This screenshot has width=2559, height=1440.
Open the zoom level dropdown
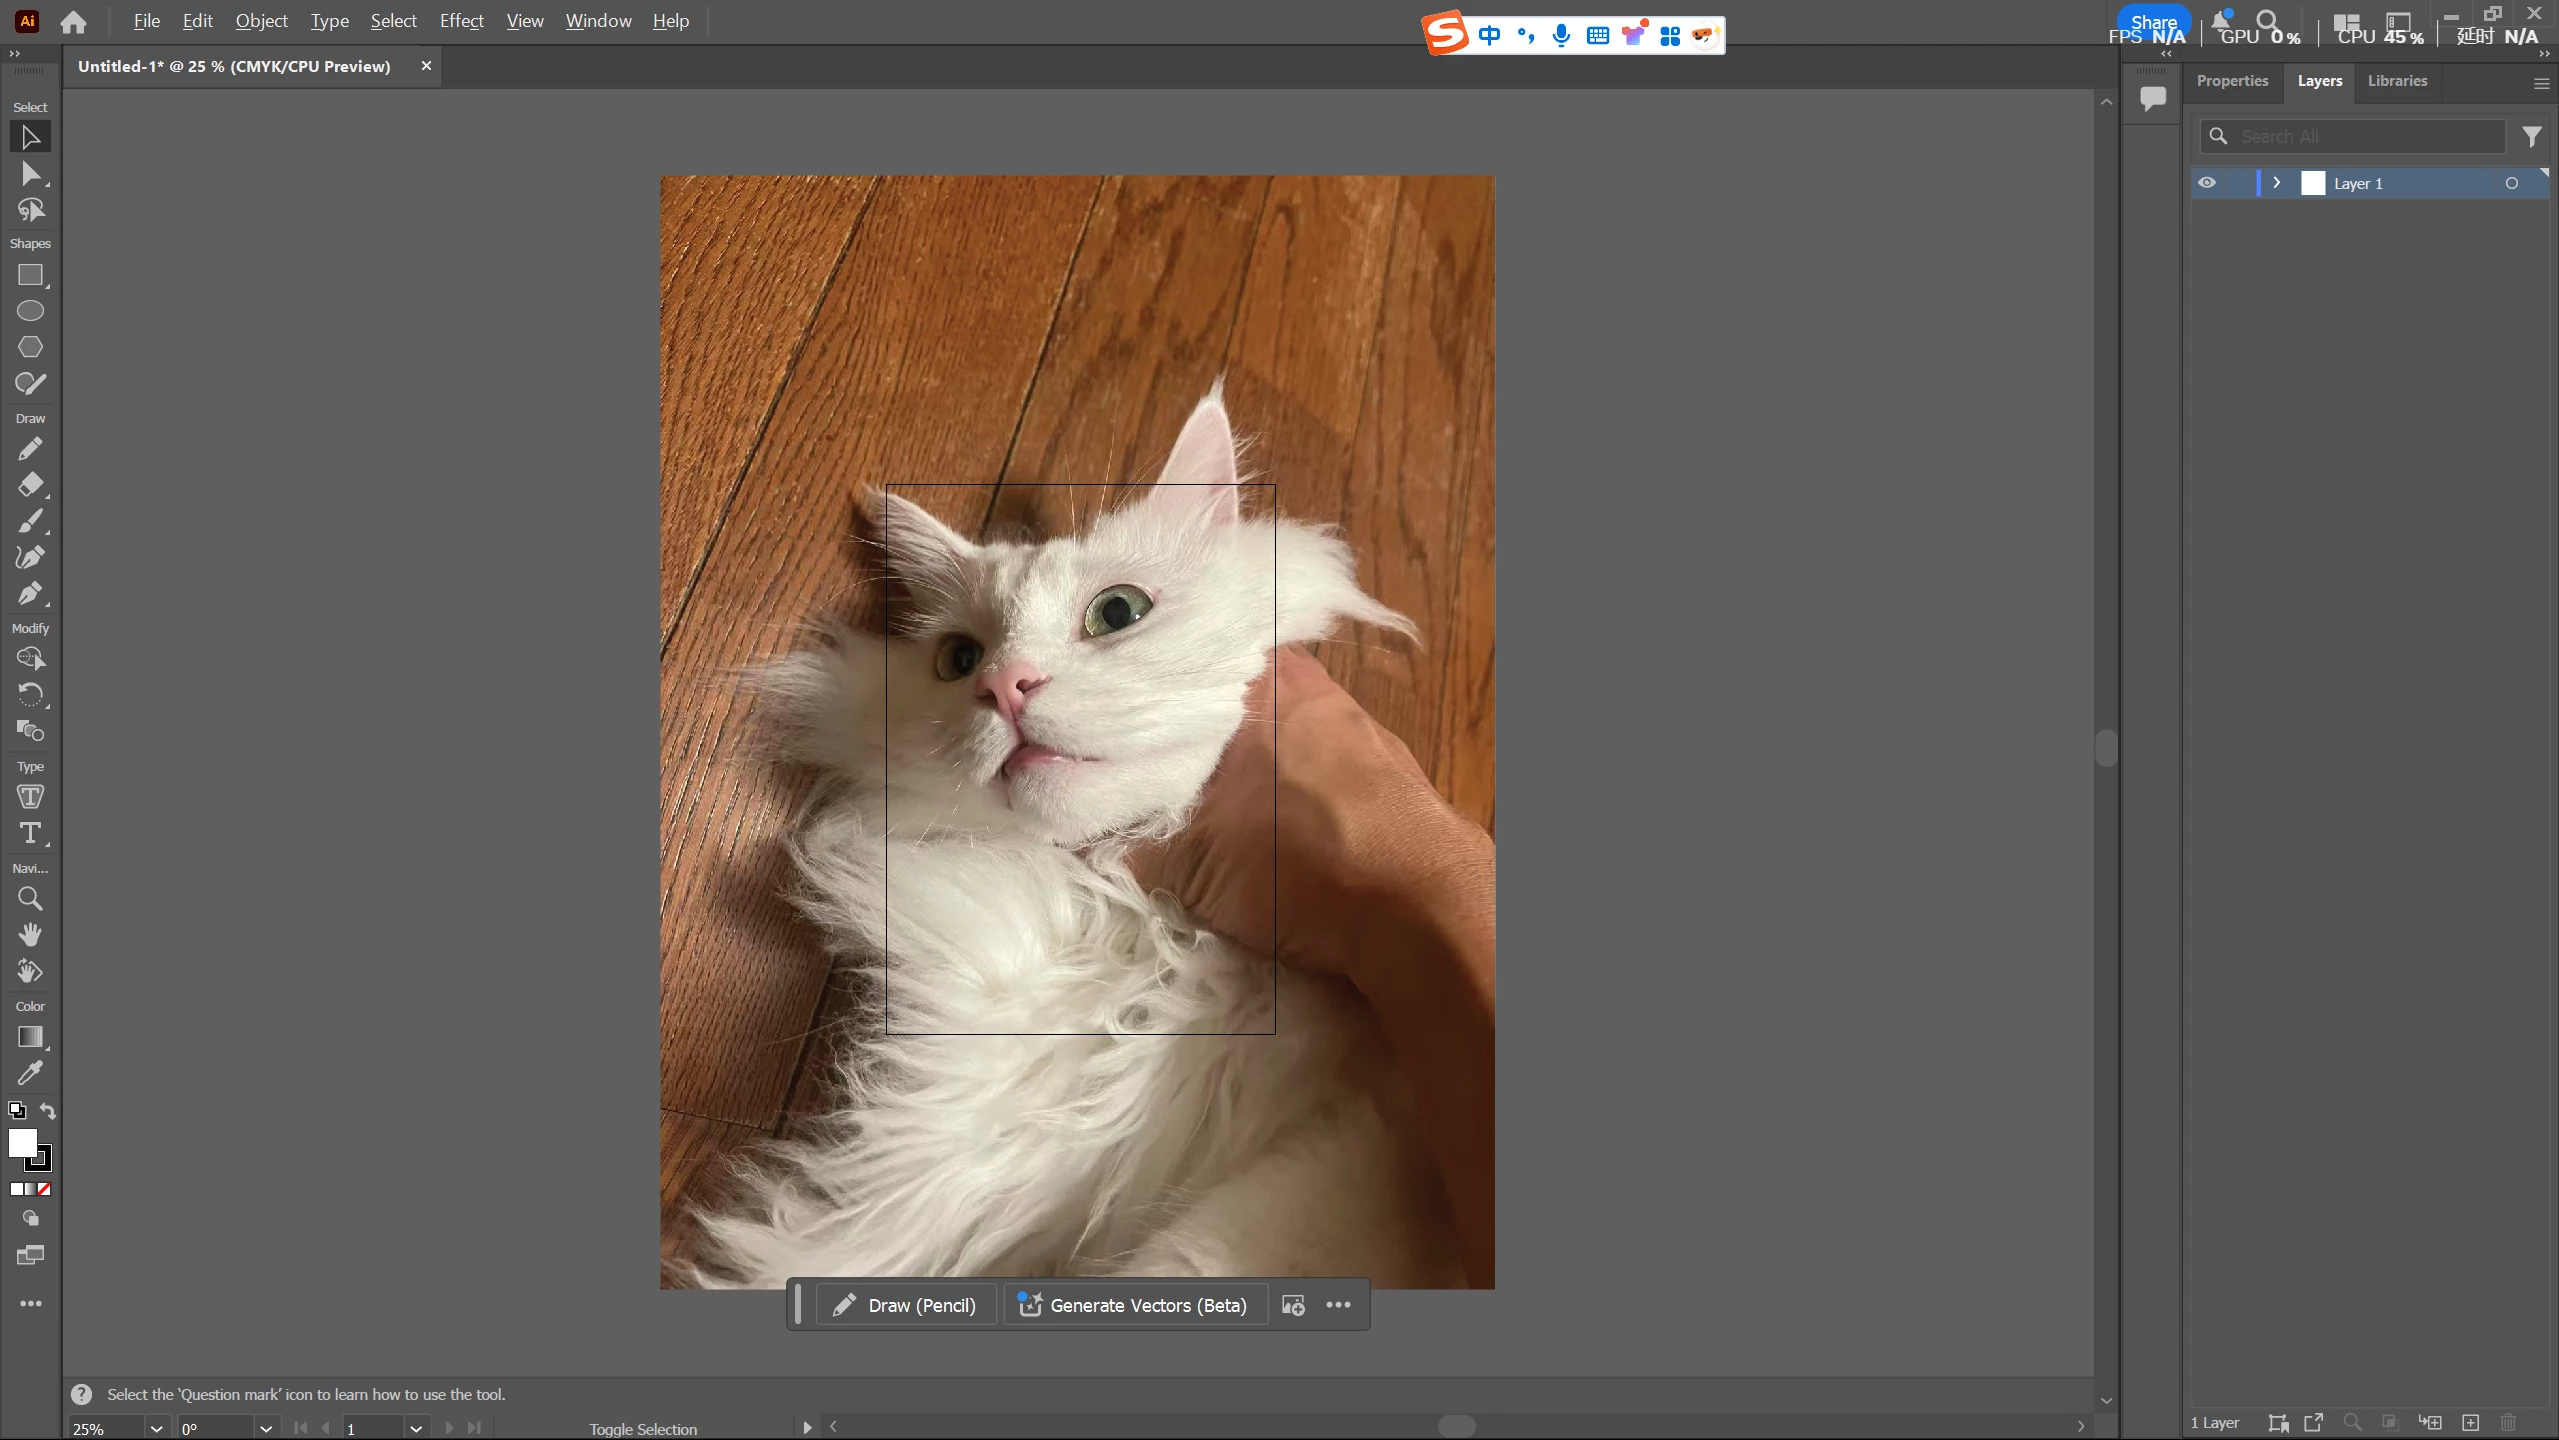click(156, 1428)
